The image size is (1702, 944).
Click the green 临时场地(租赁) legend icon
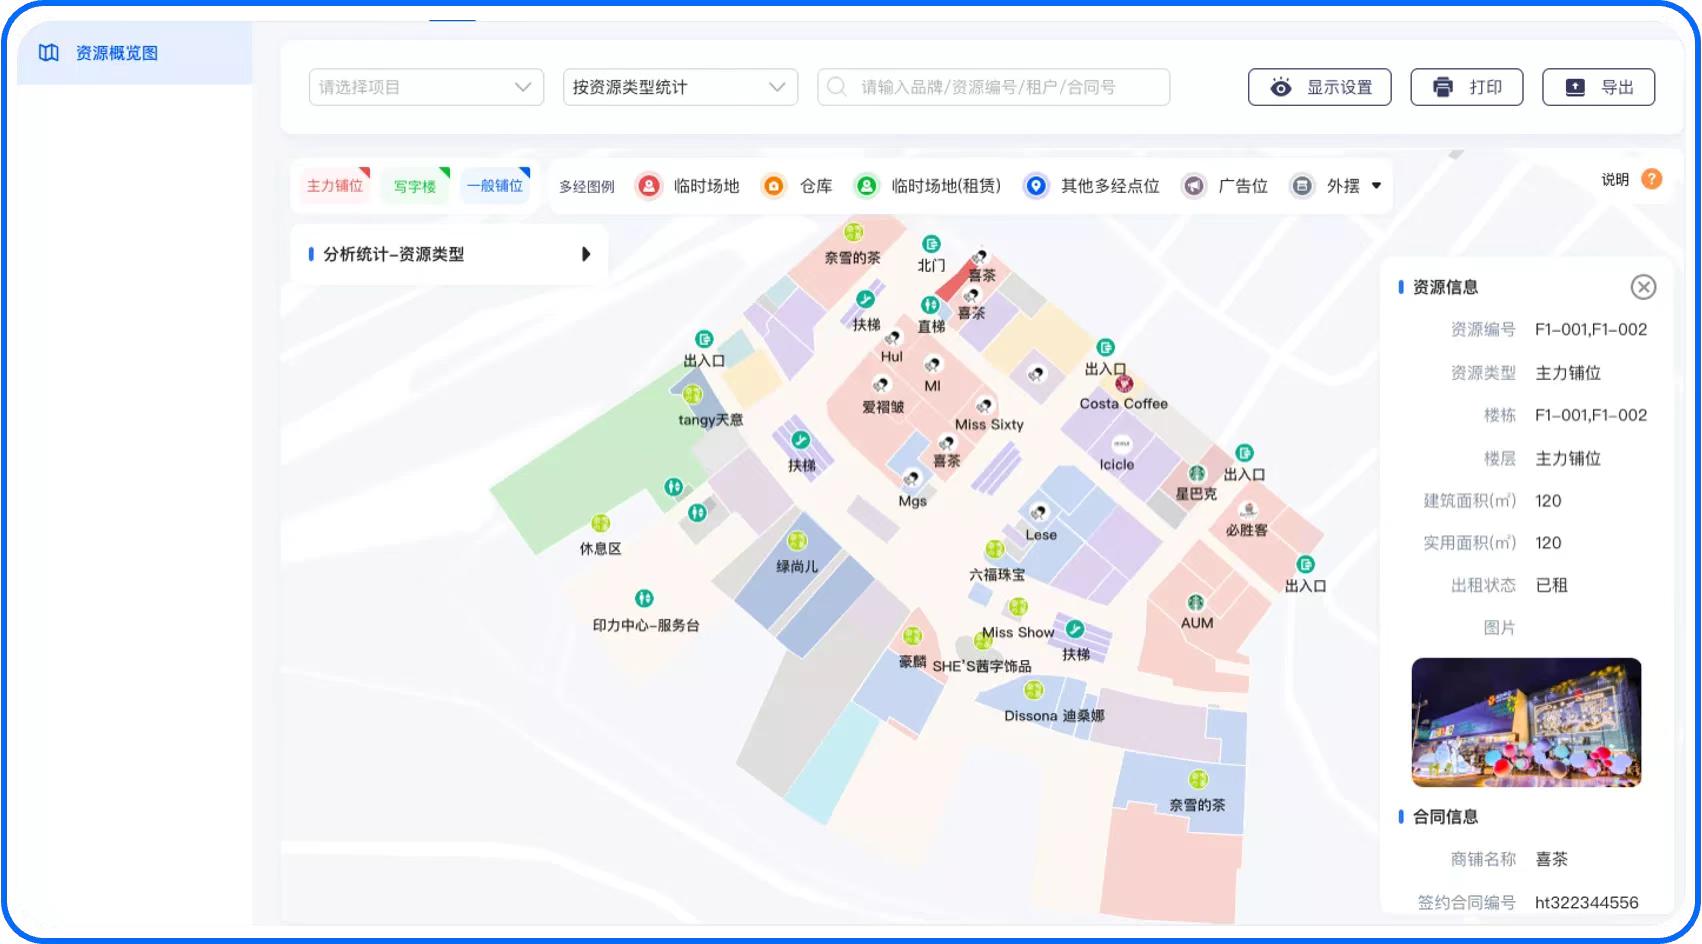[x=866, y=186]
